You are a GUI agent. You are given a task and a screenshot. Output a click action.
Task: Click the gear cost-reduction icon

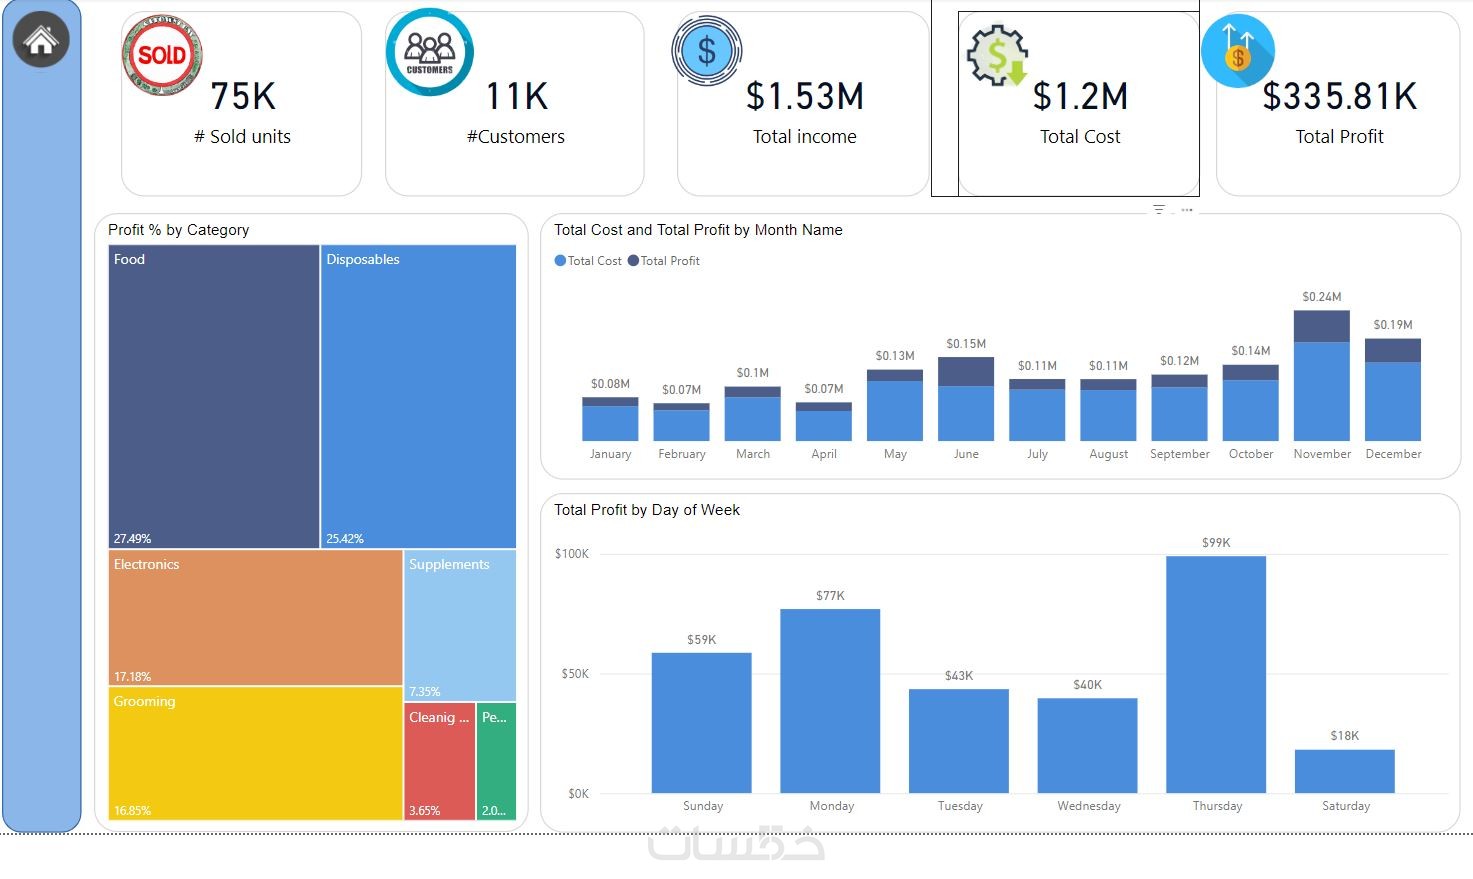coord(998,56)
